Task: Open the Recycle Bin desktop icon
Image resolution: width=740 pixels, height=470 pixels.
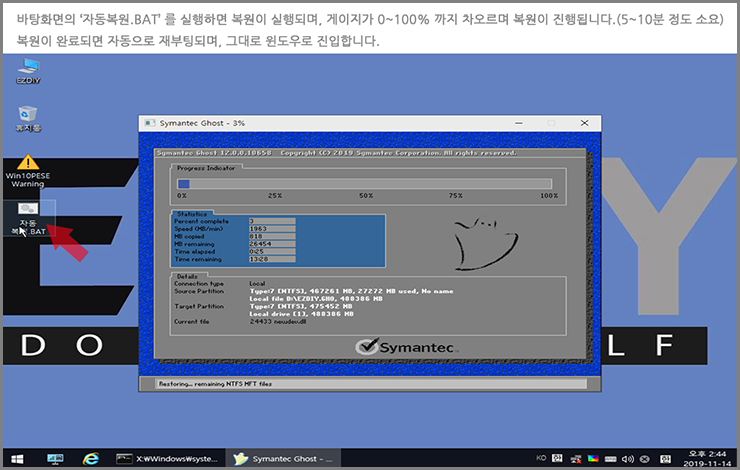Action: 28,118
